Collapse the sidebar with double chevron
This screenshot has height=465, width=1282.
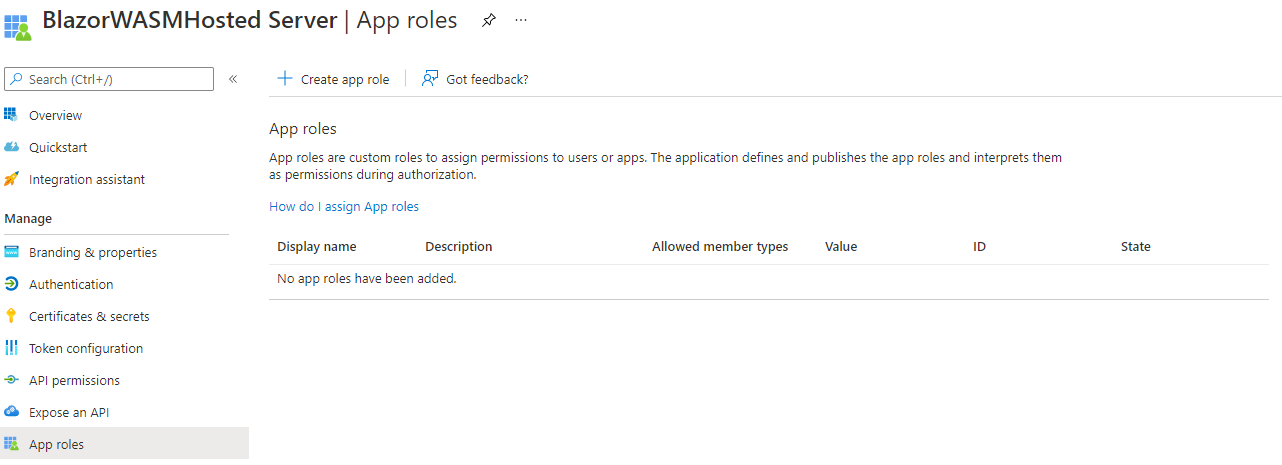[233, 79]
